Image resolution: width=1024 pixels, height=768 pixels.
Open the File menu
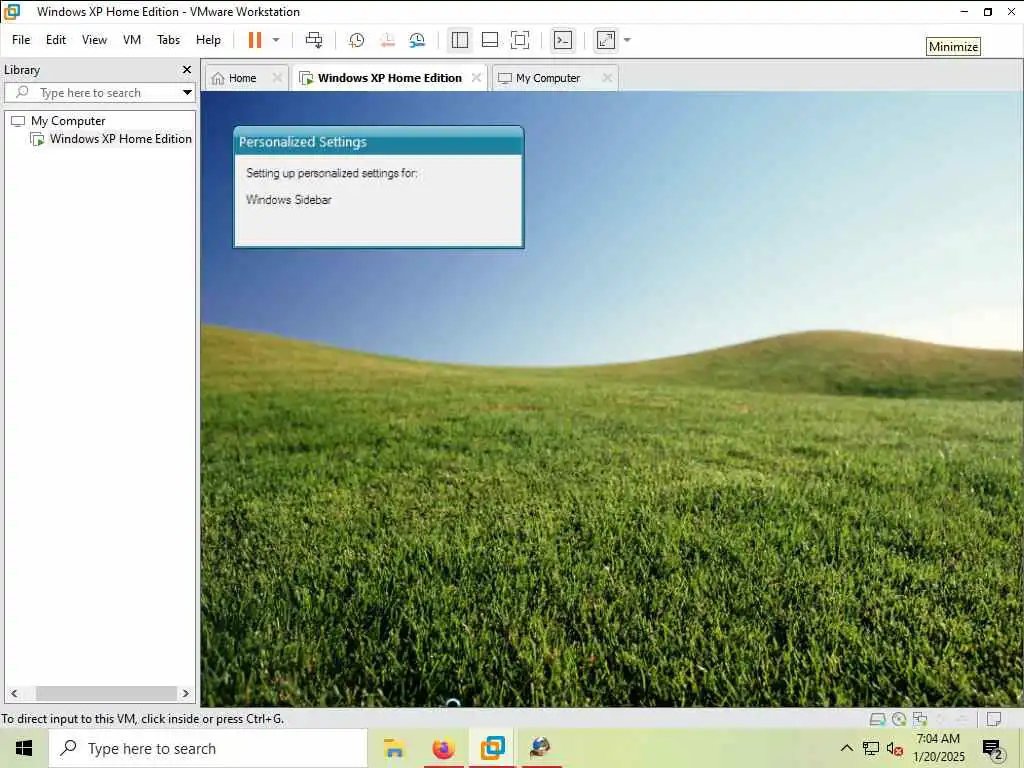21,40
